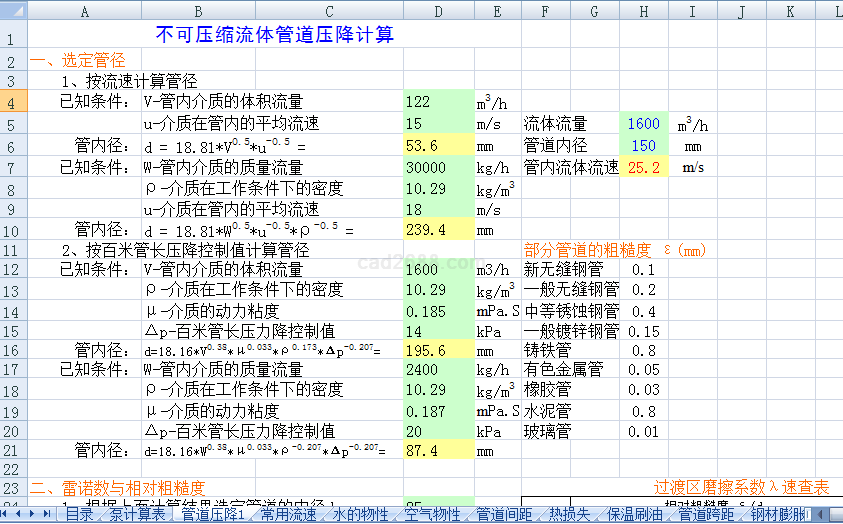The height and width of the screenshot is (524, 843).
Task: Click the next-sheet navigation arrow
Action: coord(34,514)
